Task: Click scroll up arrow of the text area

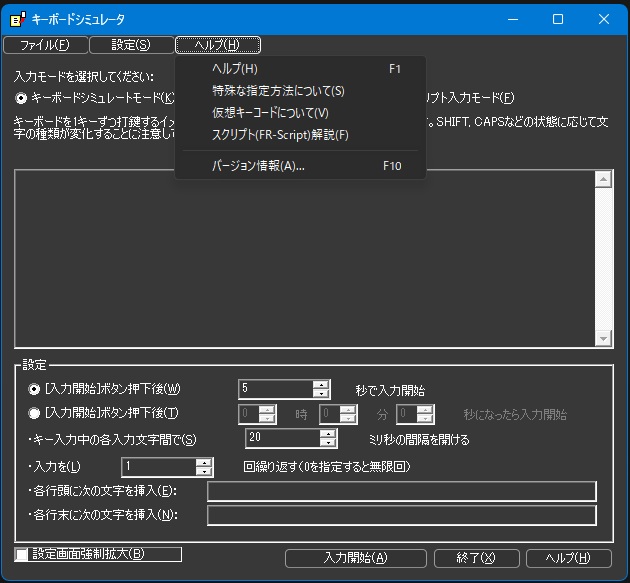Action: (x=602, y=179)
